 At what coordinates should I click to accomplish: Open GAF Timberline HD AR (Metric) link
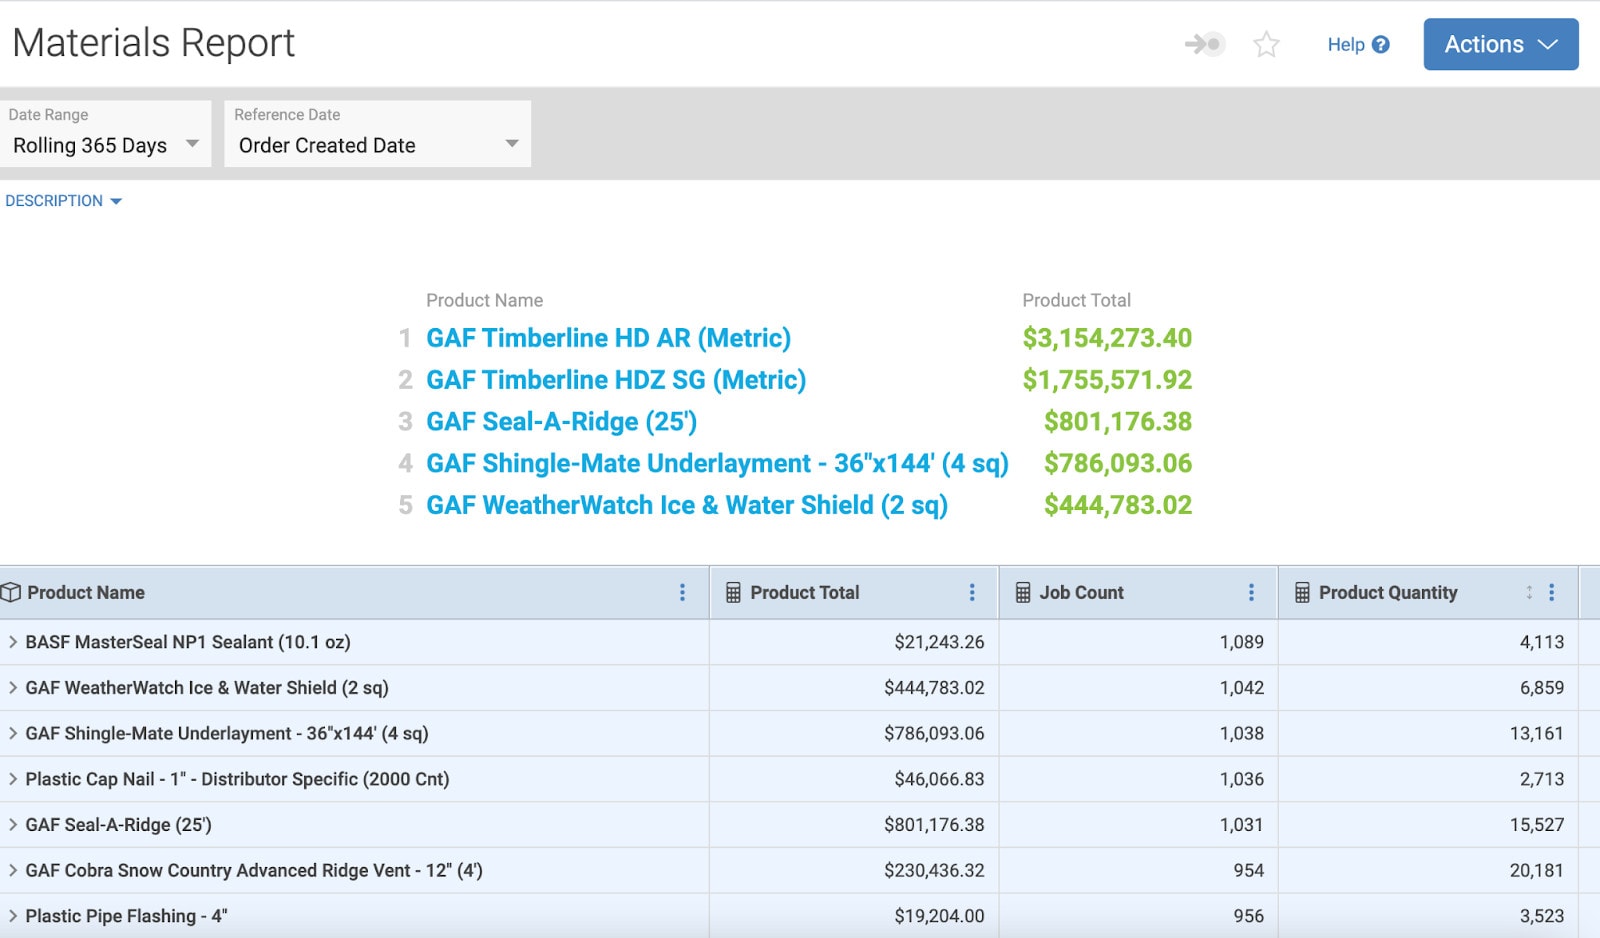pyautogui.click(x=607, y=338)
